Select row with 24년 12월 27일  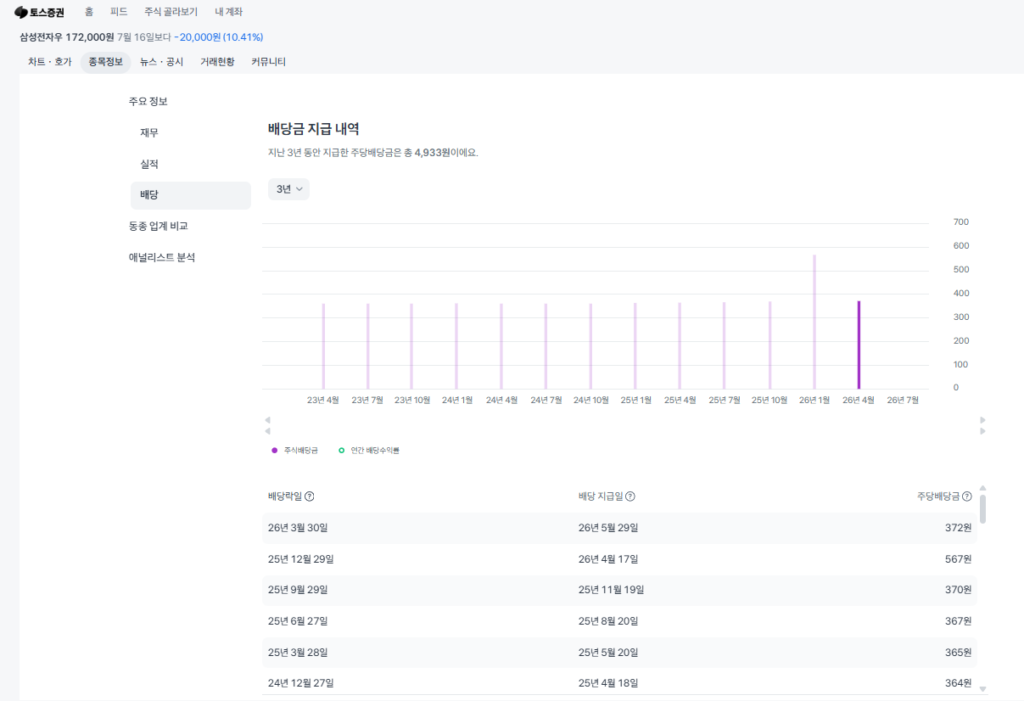(619, 683)
